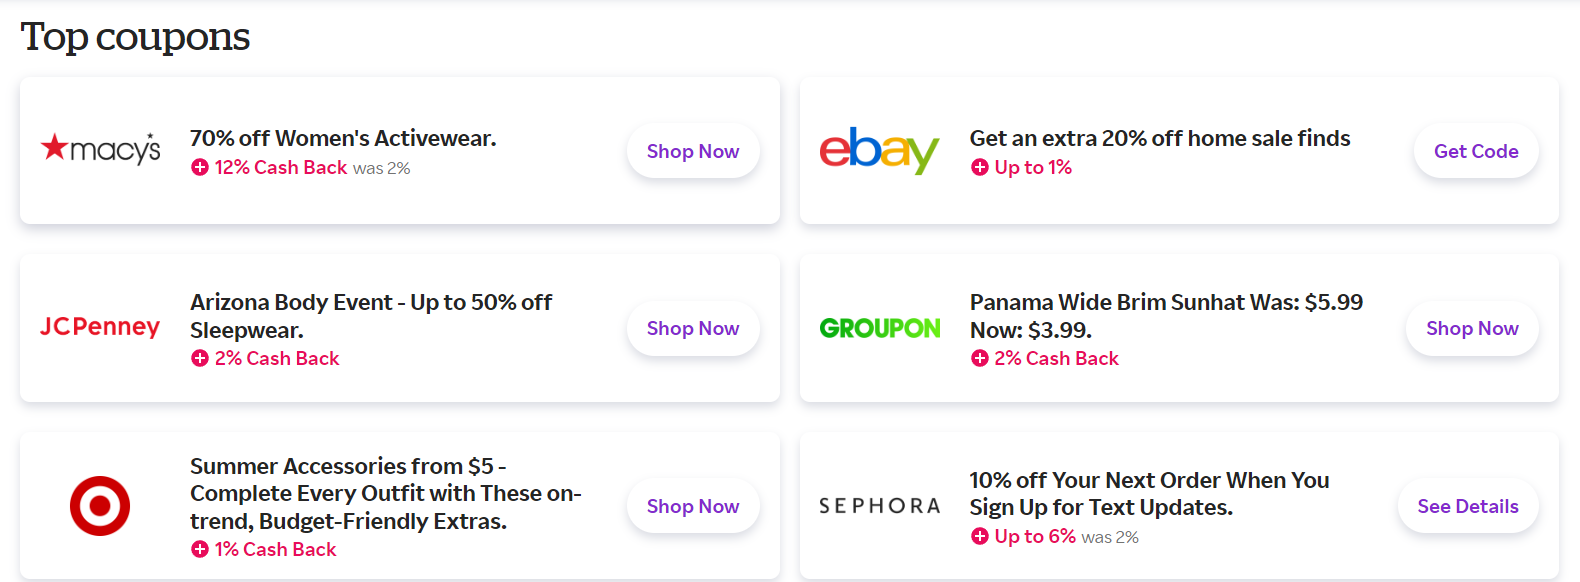Click the JCPenney logo
1580x582 pixels.
(100, 327)
